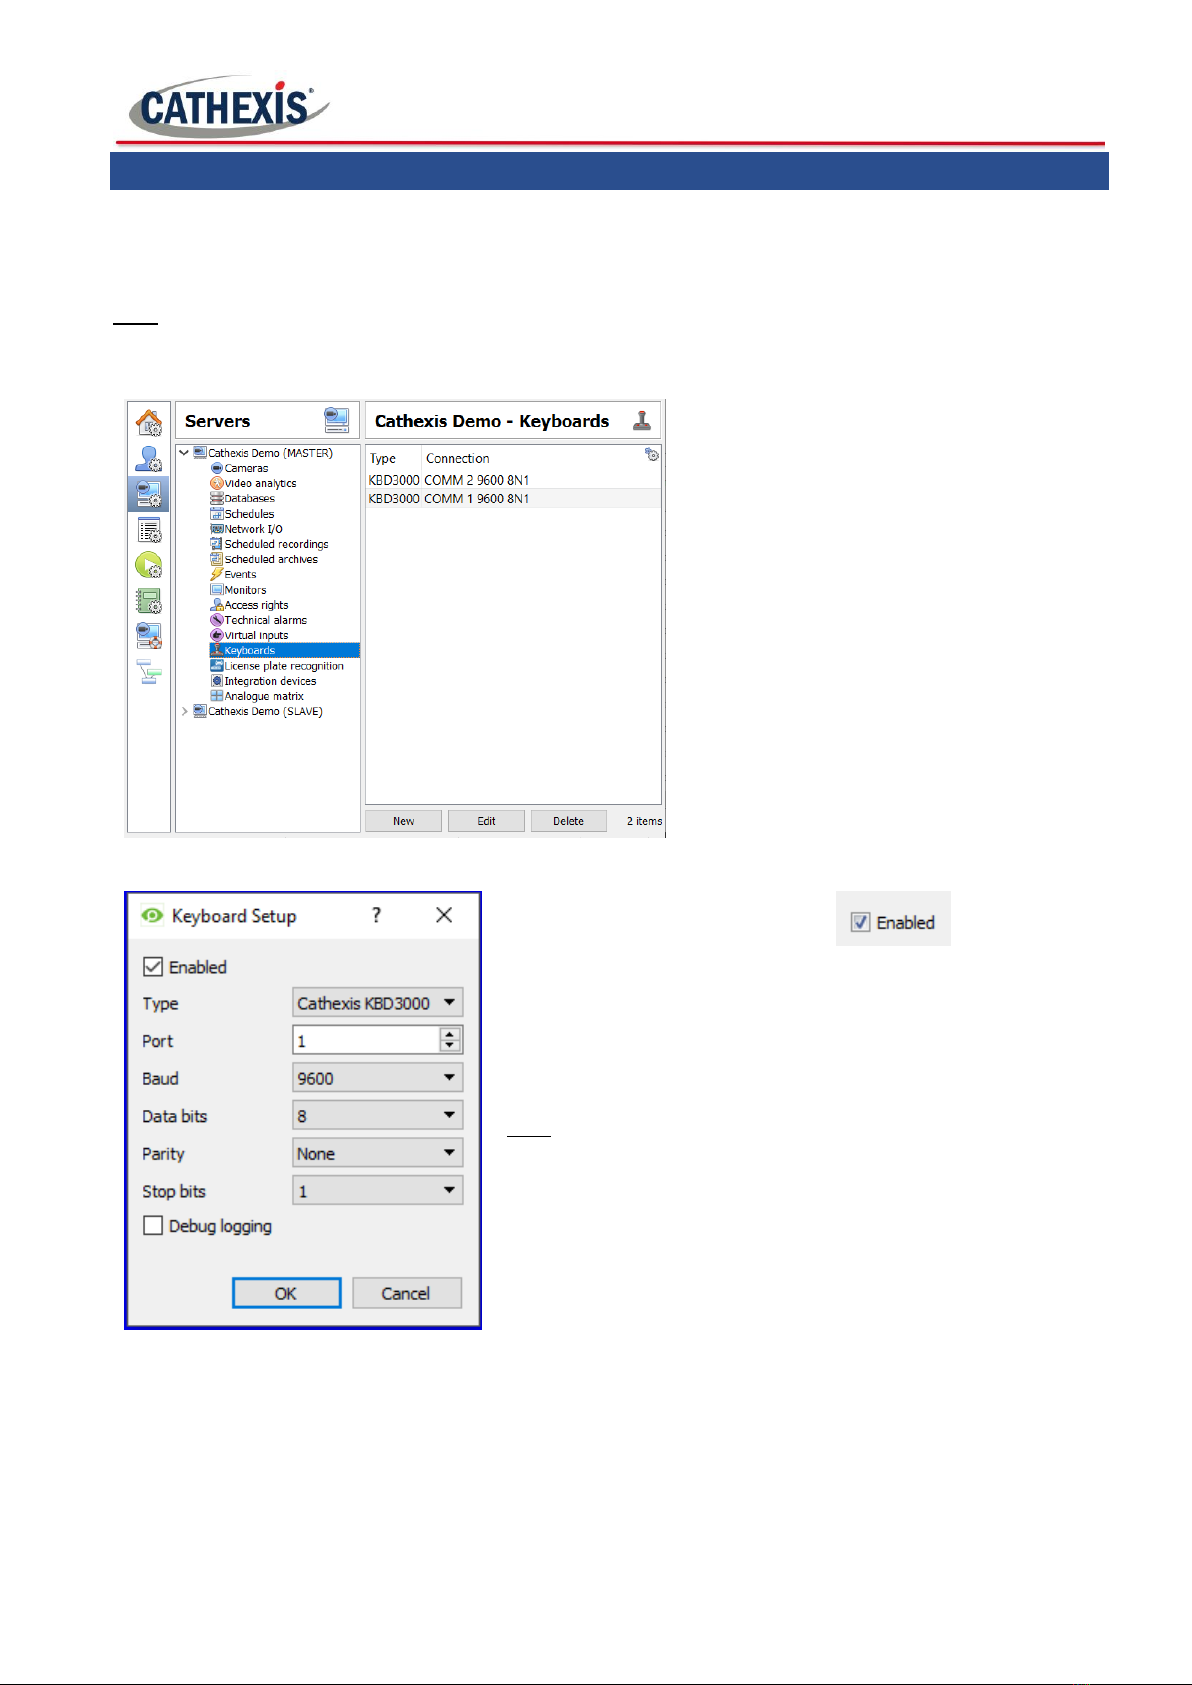Confirm Keyboard Setup with OK
Screen dimensions: 1192x1685
click(286, 1293)
